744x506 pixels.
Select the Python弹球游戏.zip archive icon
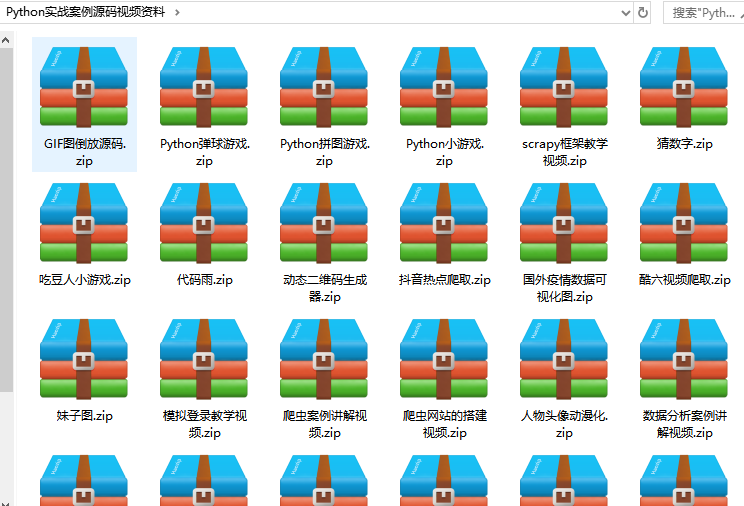[204, 87]
